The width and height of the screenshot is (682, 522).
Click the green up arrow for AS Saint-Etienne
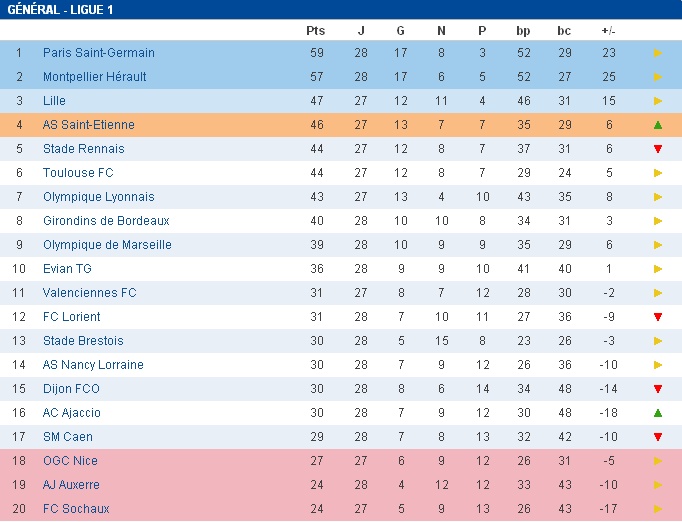(x=658, y=125)
